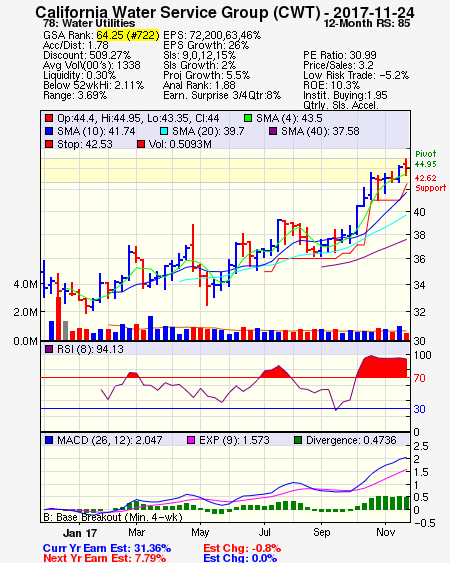Click the 'Anal Rank: 1.88' text

pyautogui.click(x=199, y=85)
